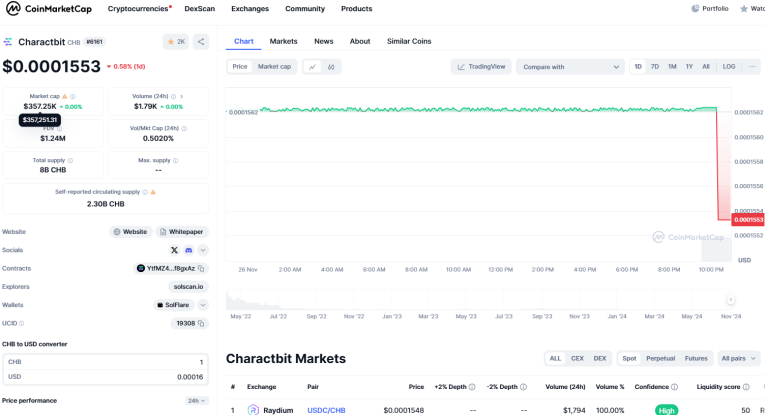This screenshot has width=765, height=415.
Task: Click the circulating supply warning triangle
Action: point(153,192)
